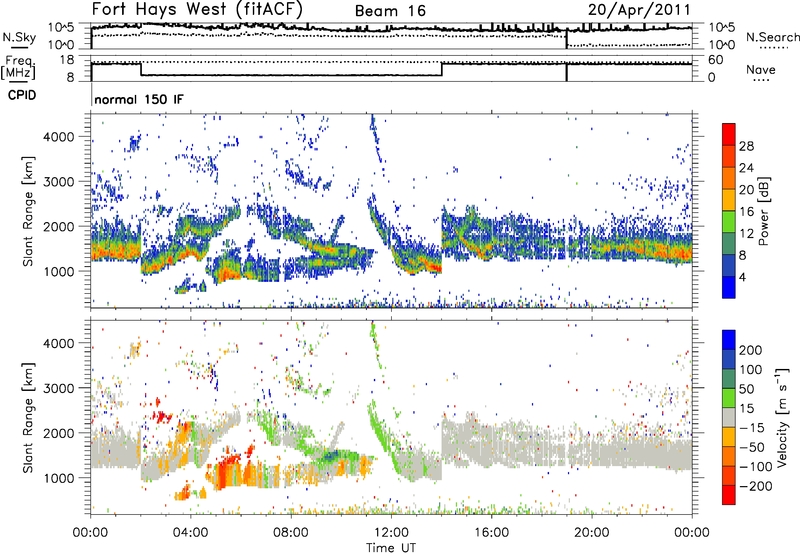Click the '16:00' time axis tick label

coord(491,533)
